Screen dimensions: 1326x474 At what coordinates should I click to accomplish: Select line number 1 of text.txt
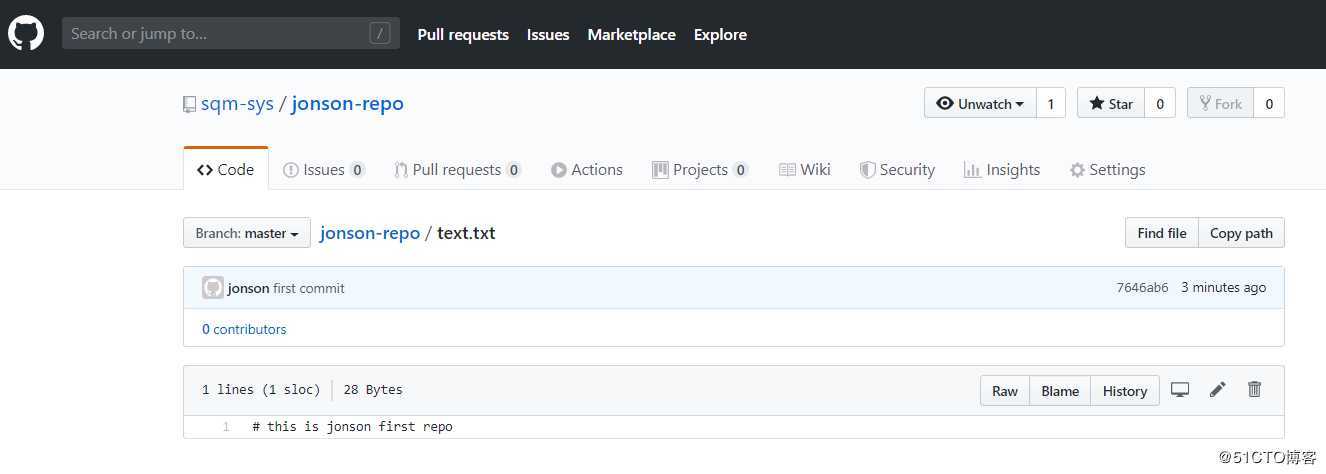tap(226, 427)
